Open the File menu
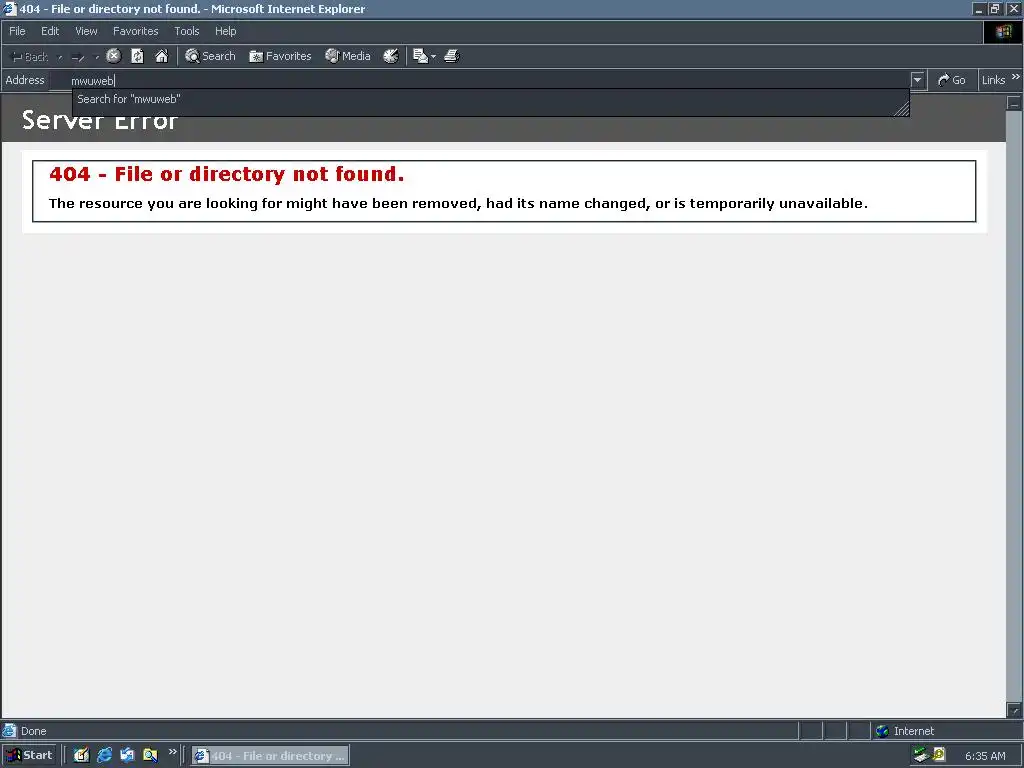Viewport: 1024px width, 768px height. (x=17, y=31)
